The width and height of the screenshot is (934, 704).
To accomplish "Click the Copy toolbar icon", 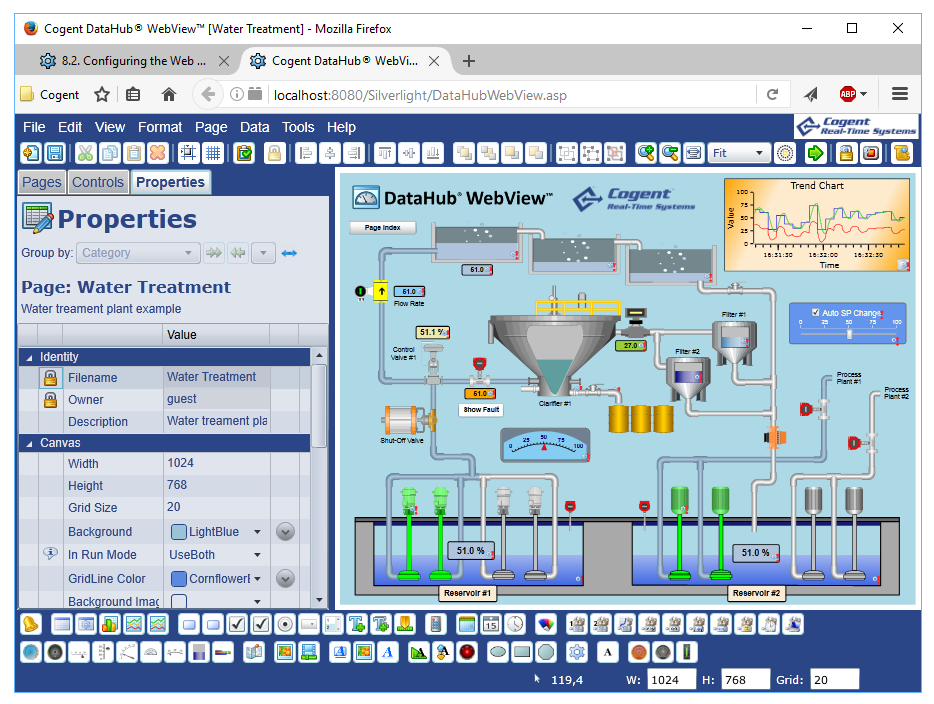I will (110, 154).
